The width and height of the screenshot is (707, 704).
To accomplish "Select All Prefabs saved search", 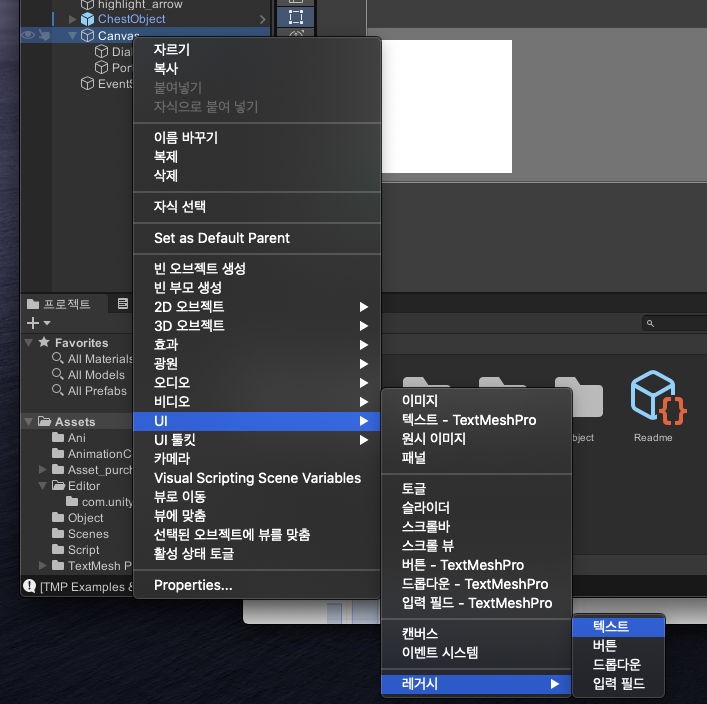I will pos(90,391).
